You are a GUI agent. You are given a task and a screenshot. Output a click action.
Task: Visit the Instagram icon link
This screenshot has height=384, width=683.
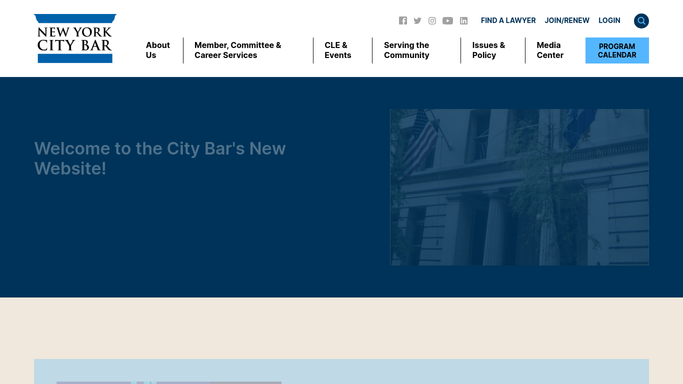coord(432,20)
